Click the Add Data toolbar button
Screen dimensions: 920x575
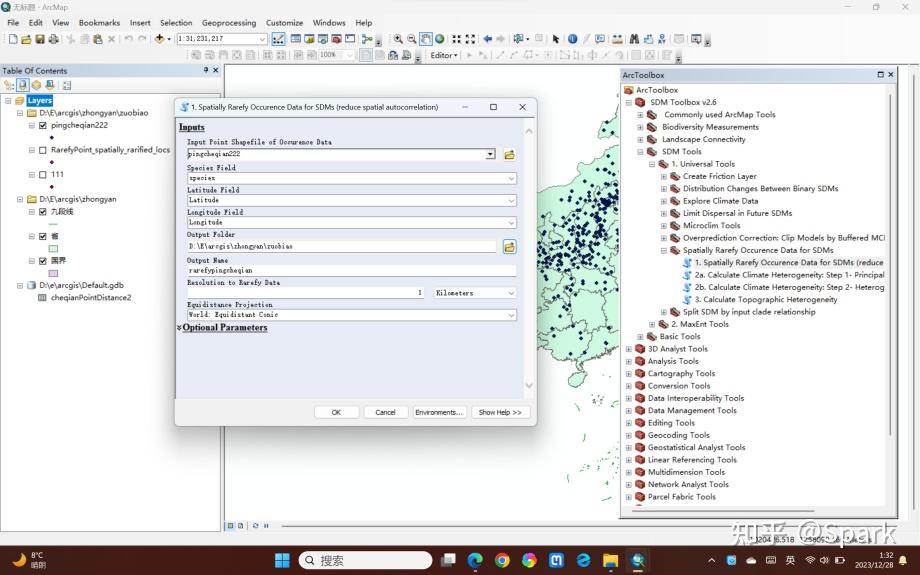point(159,39)
